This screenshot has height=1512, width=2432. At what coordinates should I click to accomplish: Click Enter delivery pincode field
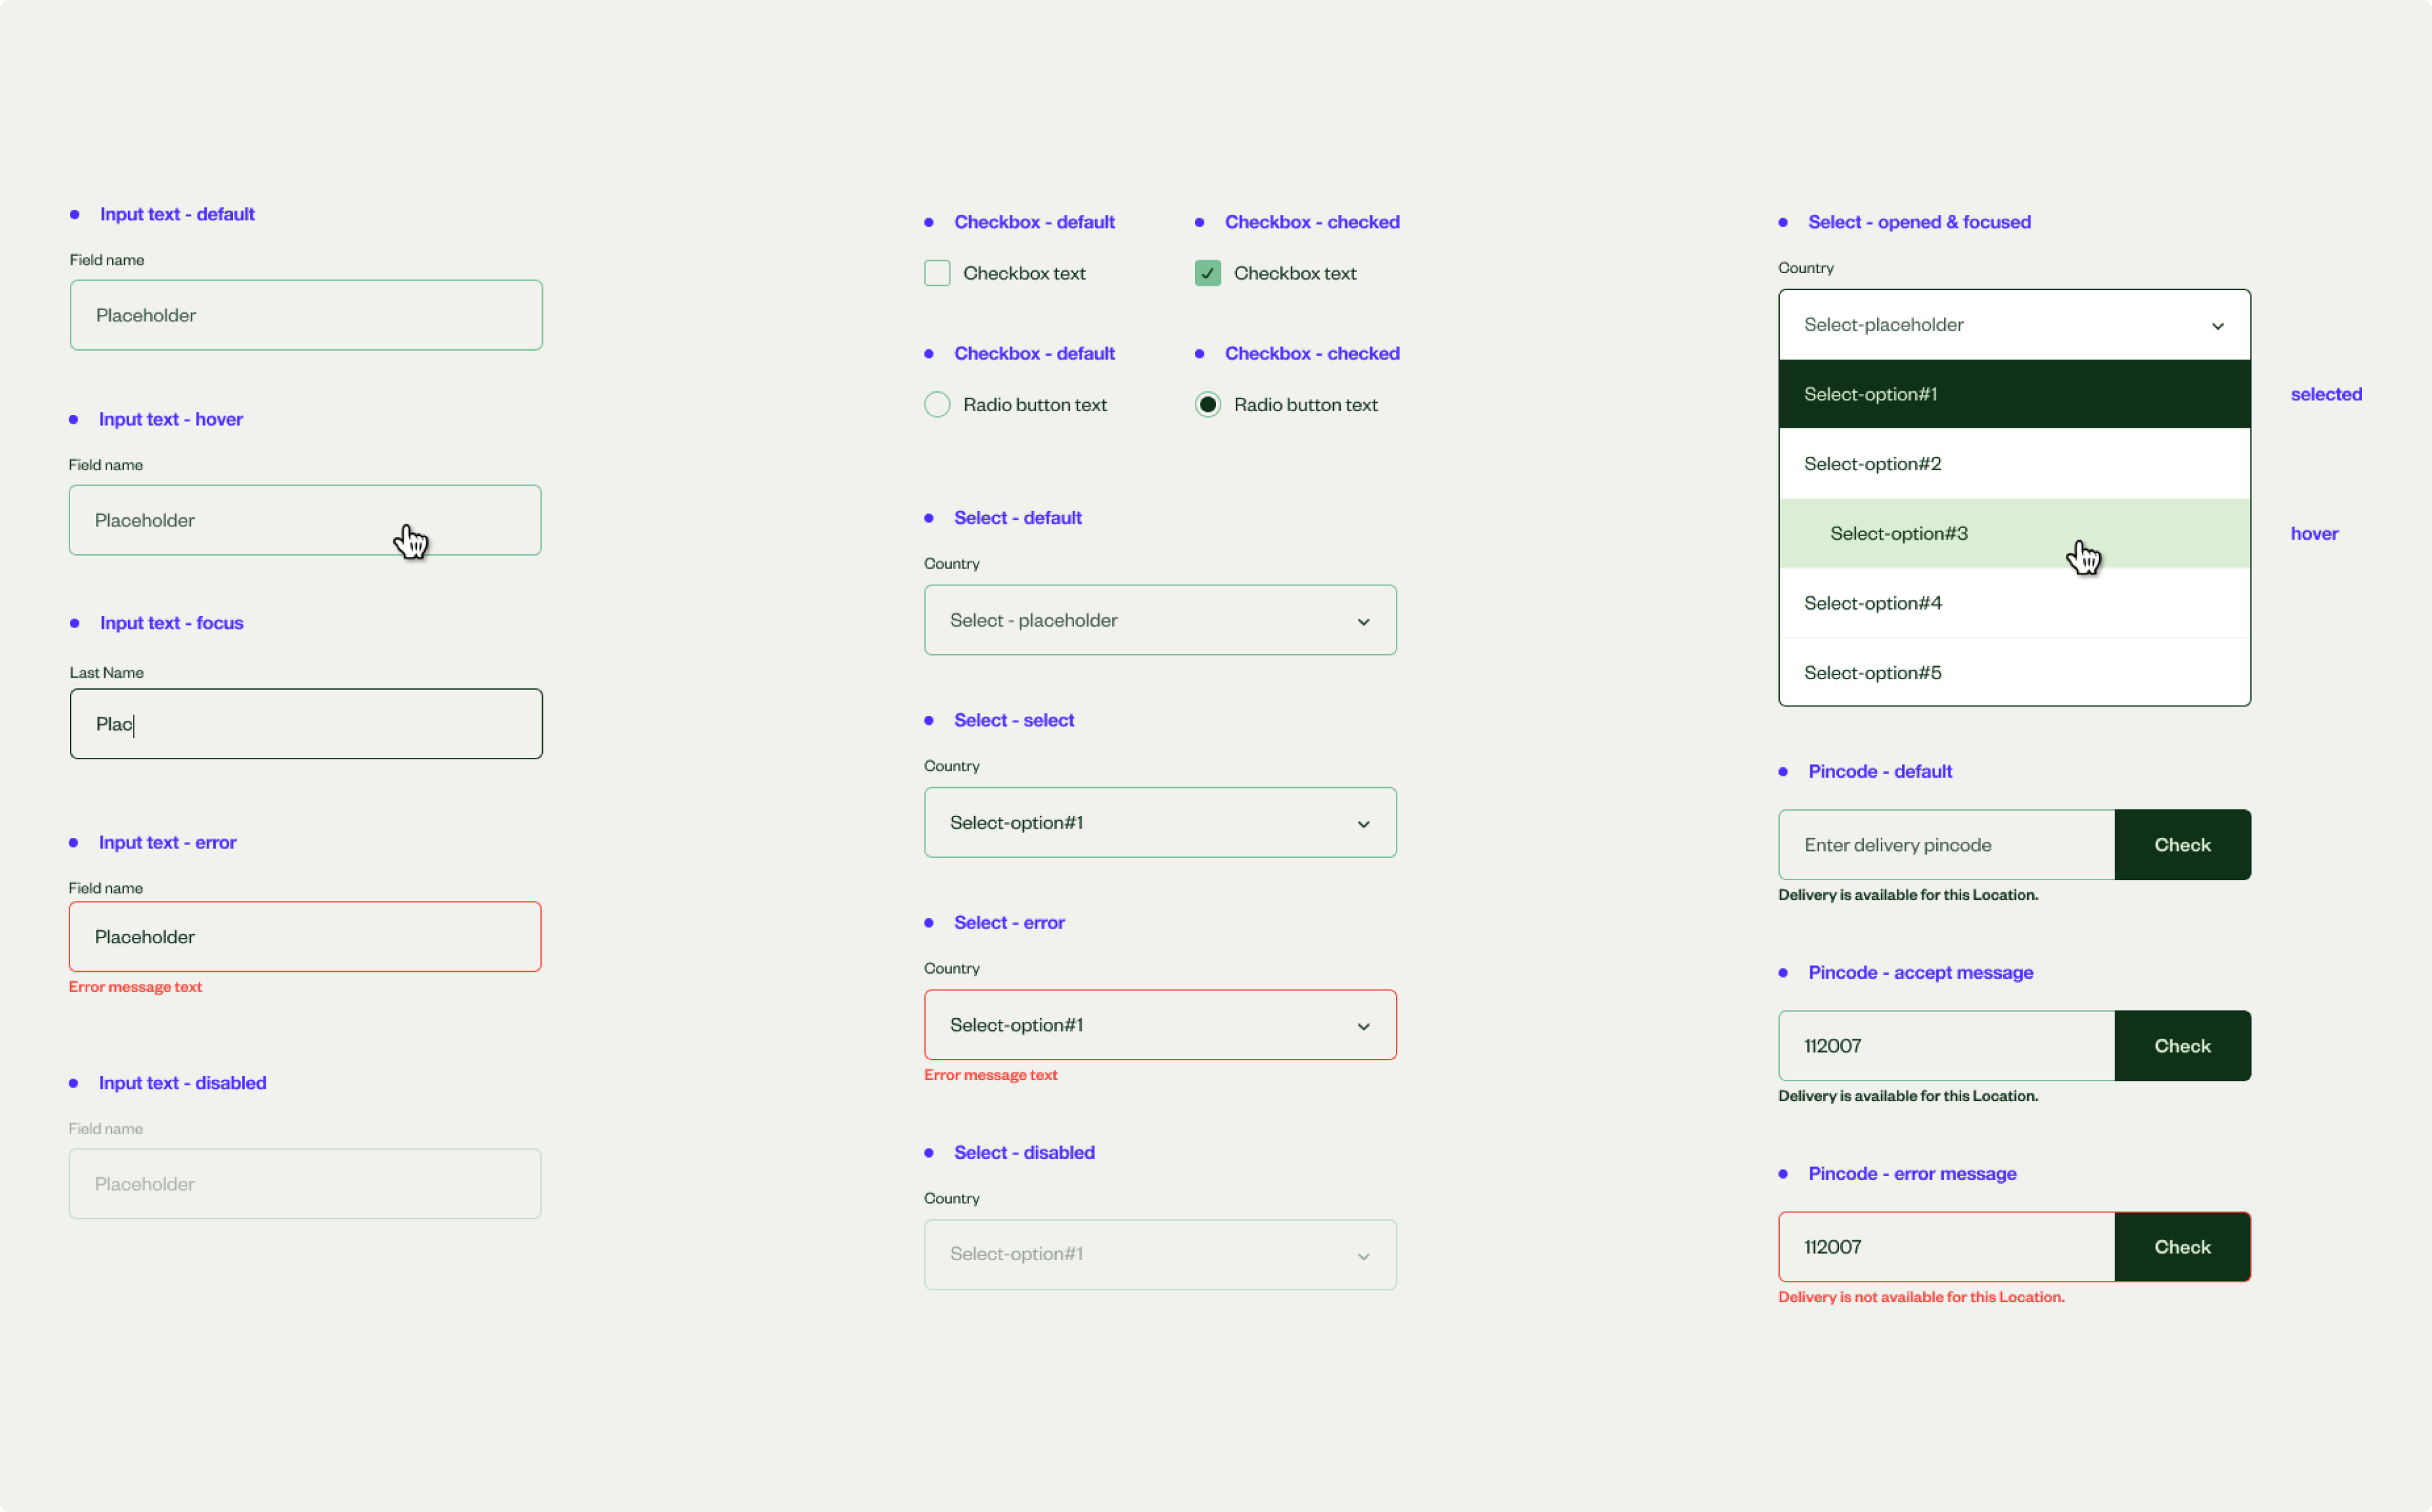click(x=1945, y=845)
